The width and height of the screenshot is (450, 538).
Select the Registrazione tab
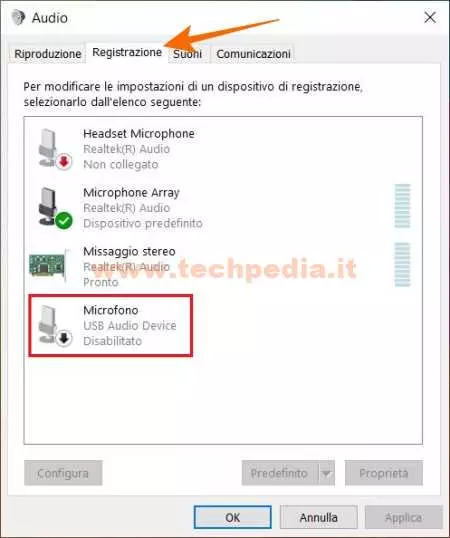coord(127,52)
